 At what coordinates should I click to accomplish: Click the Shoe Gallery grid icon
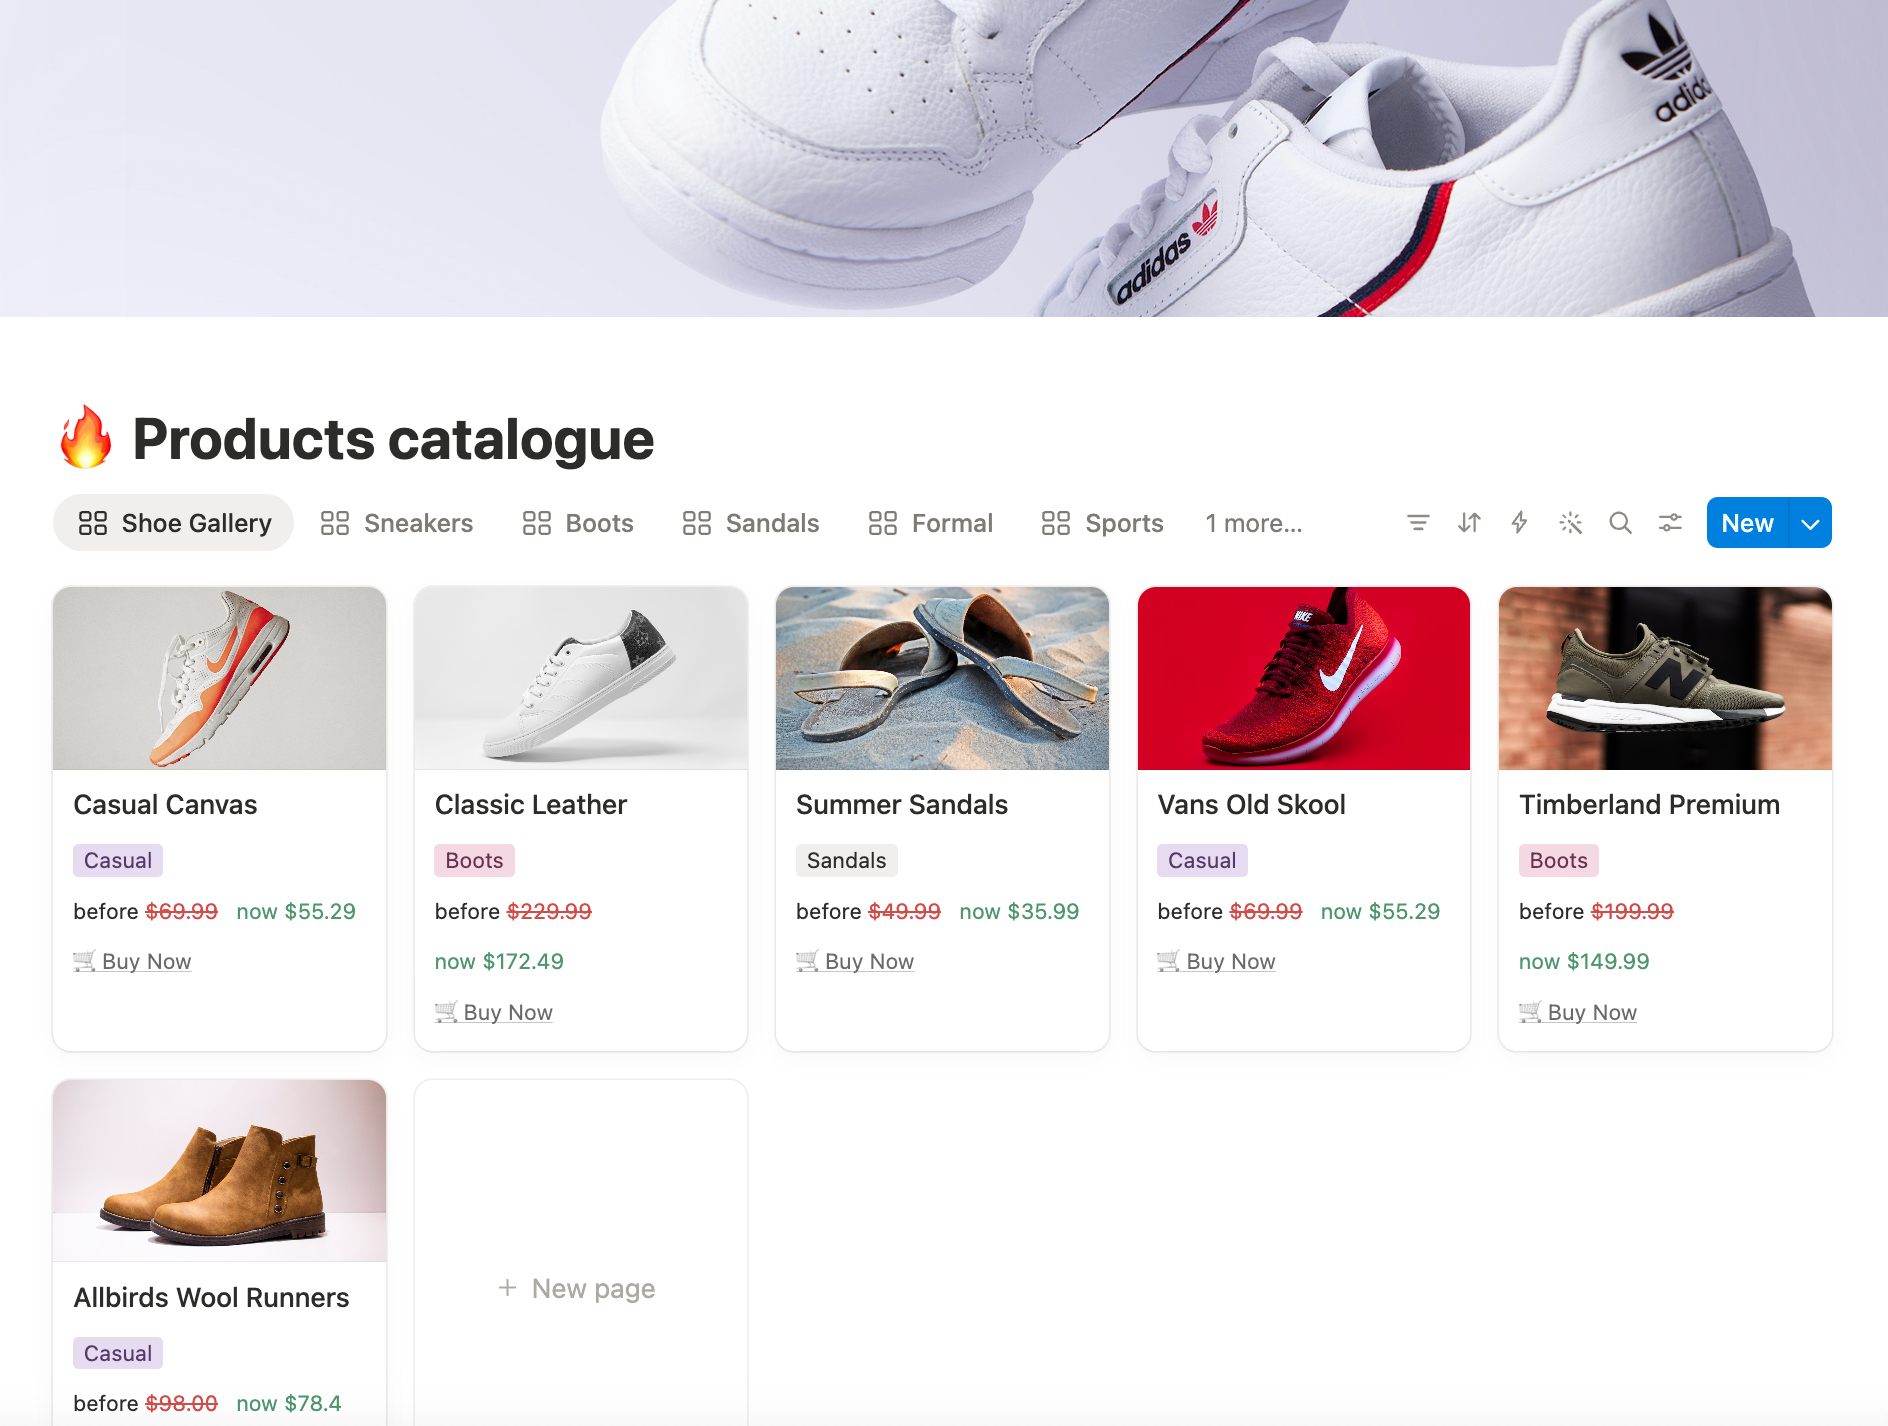pos(93,523)
